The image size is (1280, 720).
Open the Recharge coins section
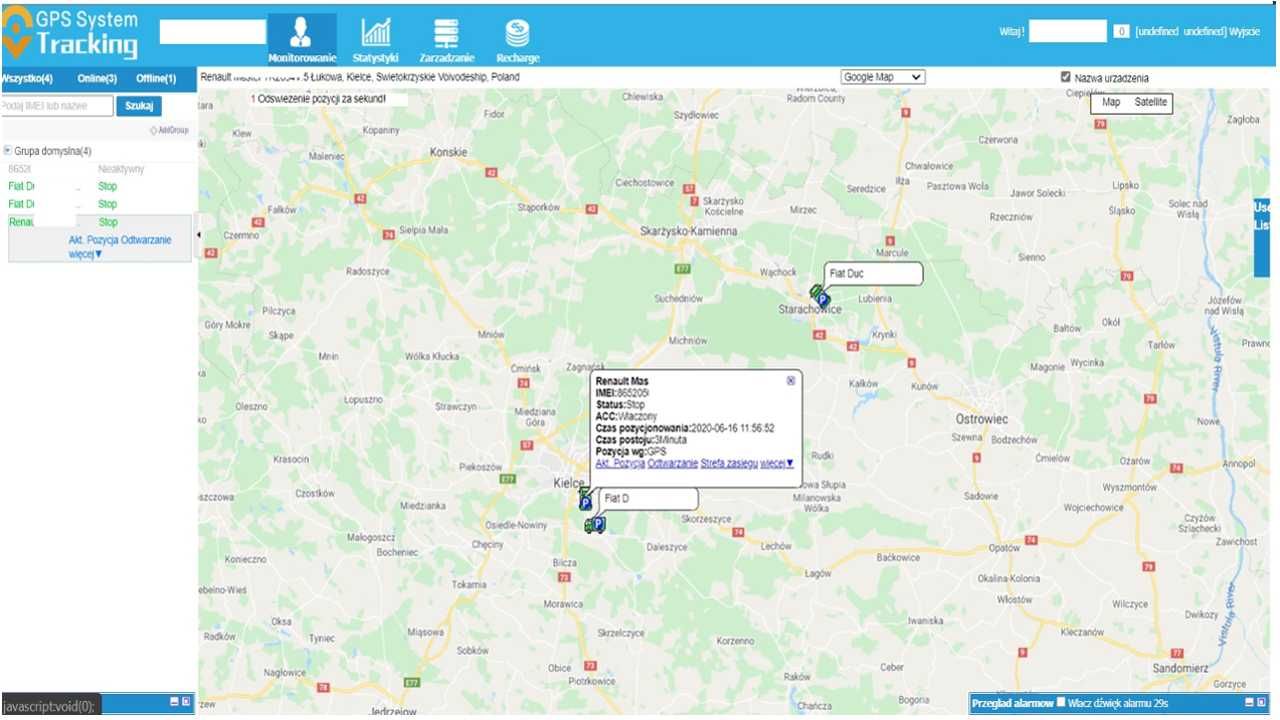click(x=517, y=39)
